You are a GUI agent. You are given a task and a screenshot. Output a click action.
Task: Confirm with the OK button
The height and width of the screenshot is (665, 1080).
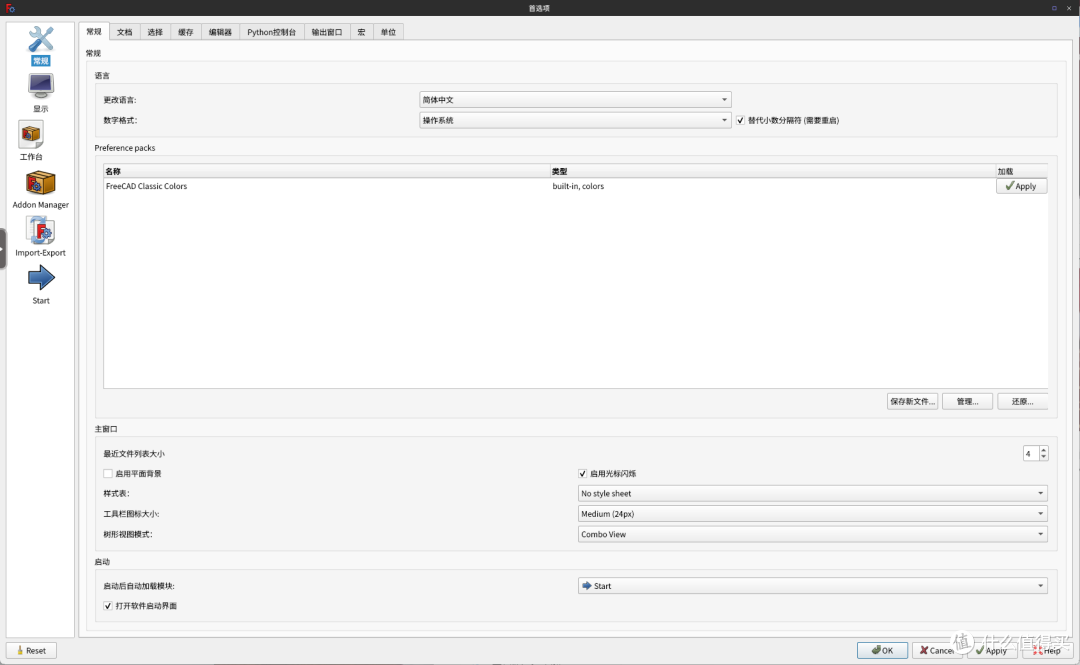(x=882, y=651)
